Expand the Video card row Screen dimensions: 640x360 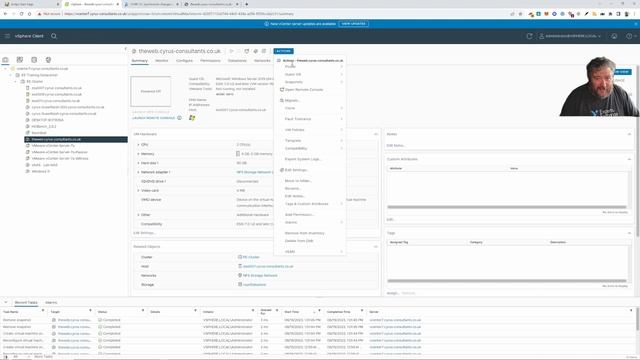tap(138, 191)
